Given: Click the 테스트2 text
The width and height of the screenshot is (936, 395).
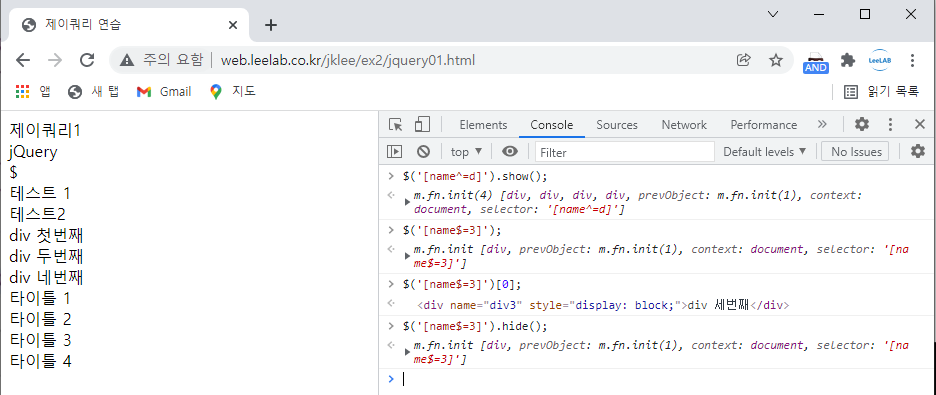Looking at the screenshot, I should point(37,214).
